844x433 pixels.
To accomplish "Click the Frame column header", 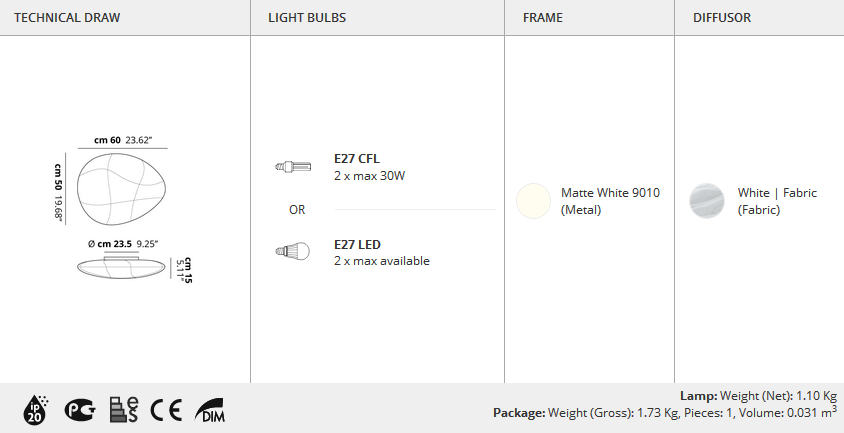I will coord(543,18).
